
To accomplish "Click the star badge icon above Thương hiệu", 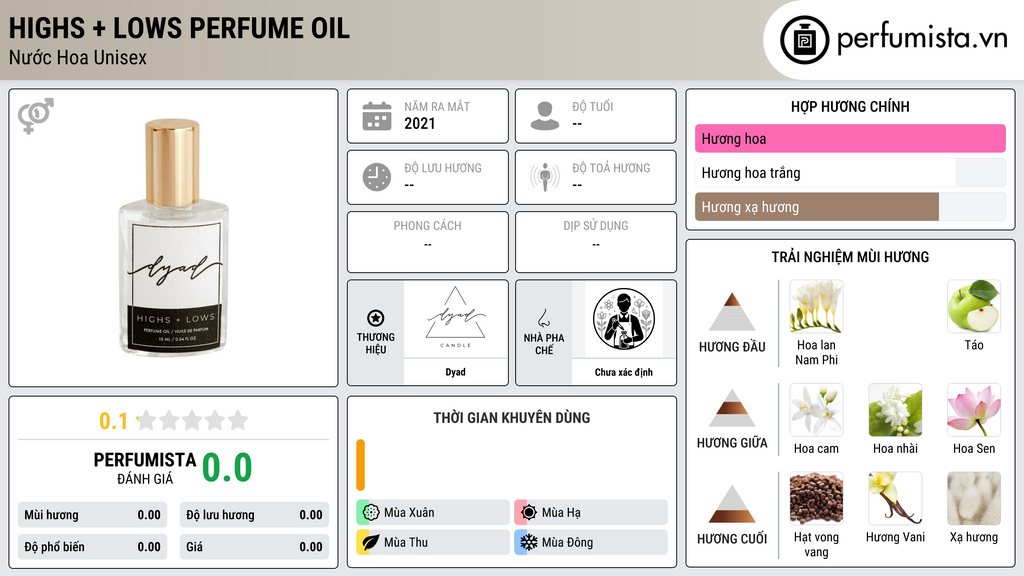I will pyautogui.click(x=376, y=318).
